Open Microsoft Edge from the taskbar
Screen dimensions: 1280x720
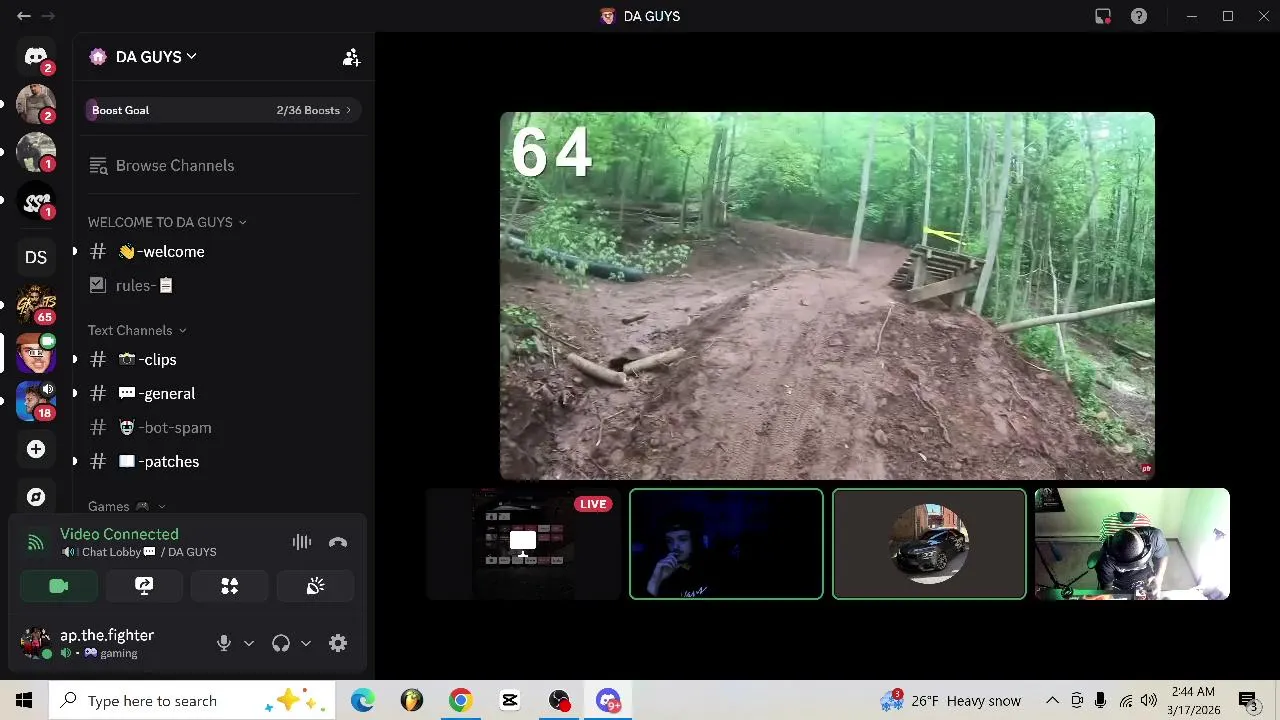click(x=362, y=701)
